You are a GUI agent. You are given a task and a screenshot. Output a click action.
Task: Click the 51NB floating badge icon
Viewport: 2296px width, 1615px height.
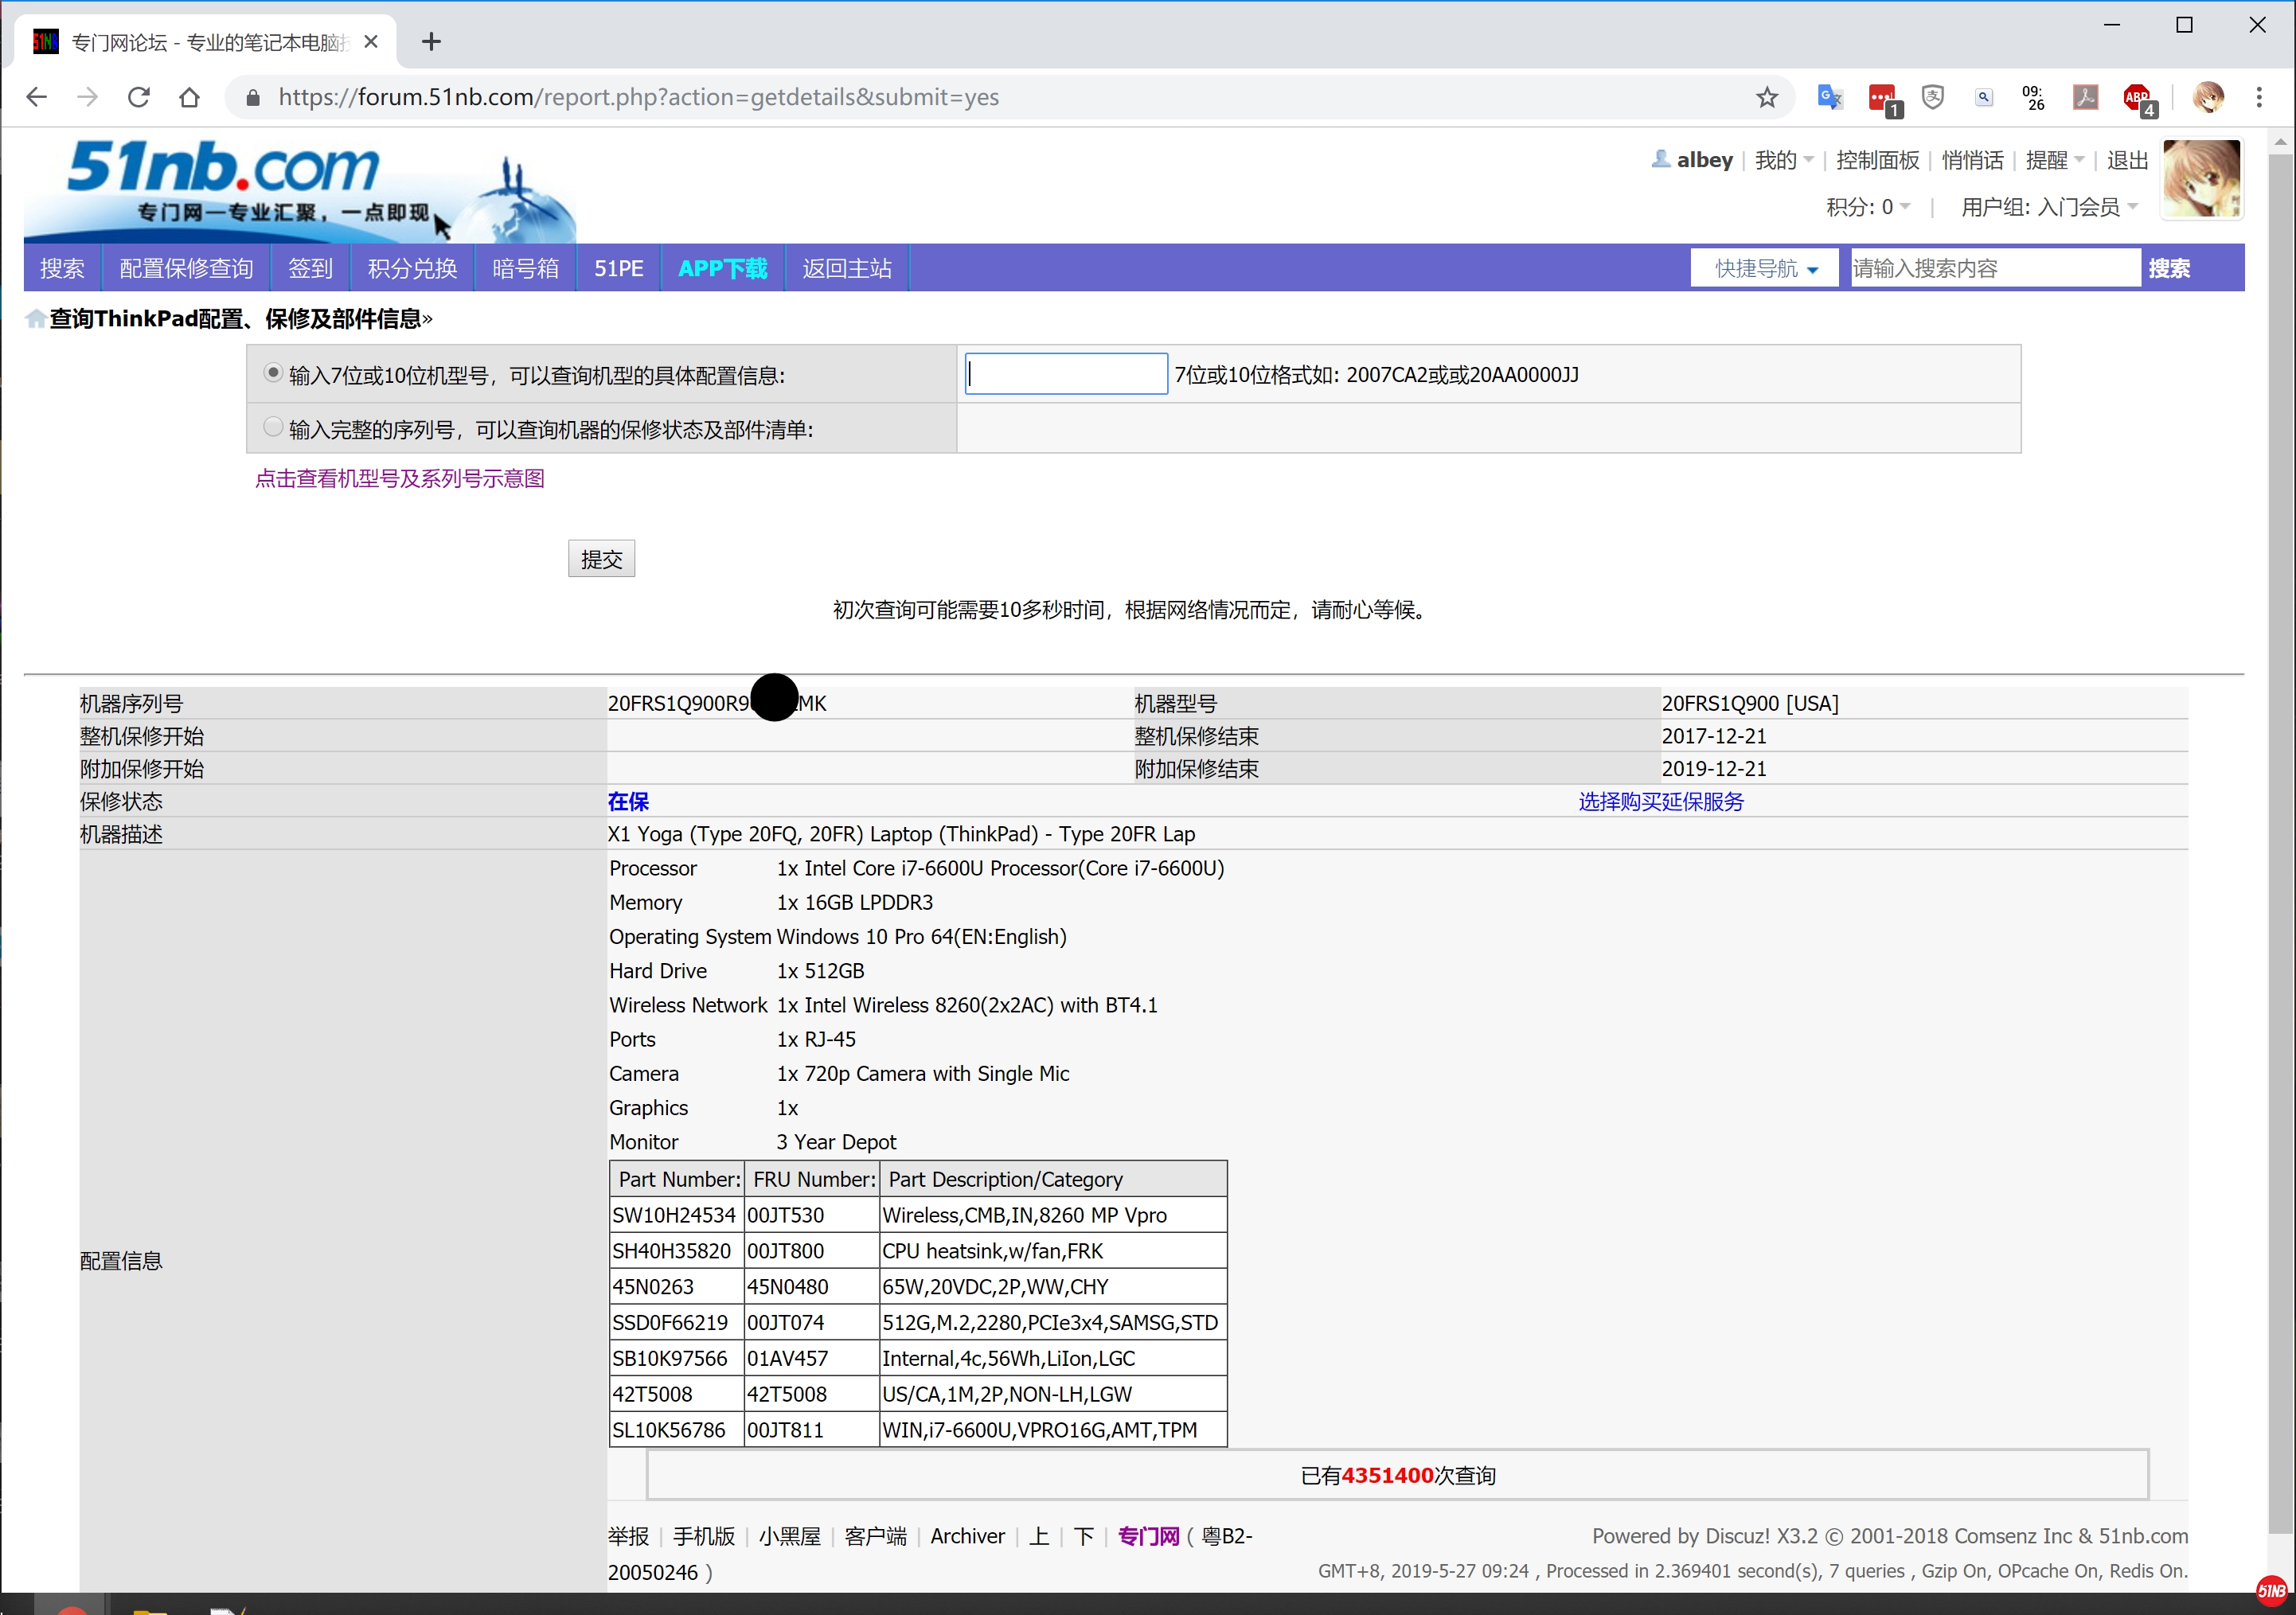[x=2271, y=1590]
